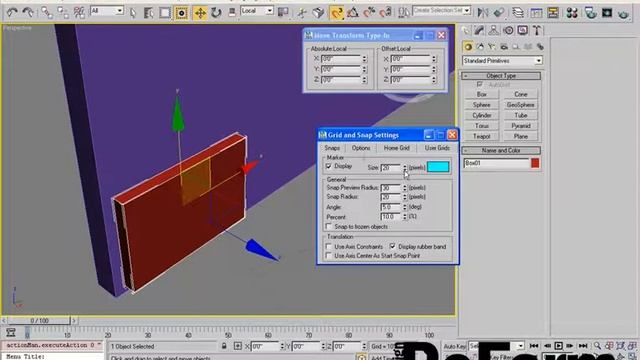Image resolution: width=640 pixels, height=360 pixels.
Task: Click the Align tool icon
Action: (x=499, y=13)
